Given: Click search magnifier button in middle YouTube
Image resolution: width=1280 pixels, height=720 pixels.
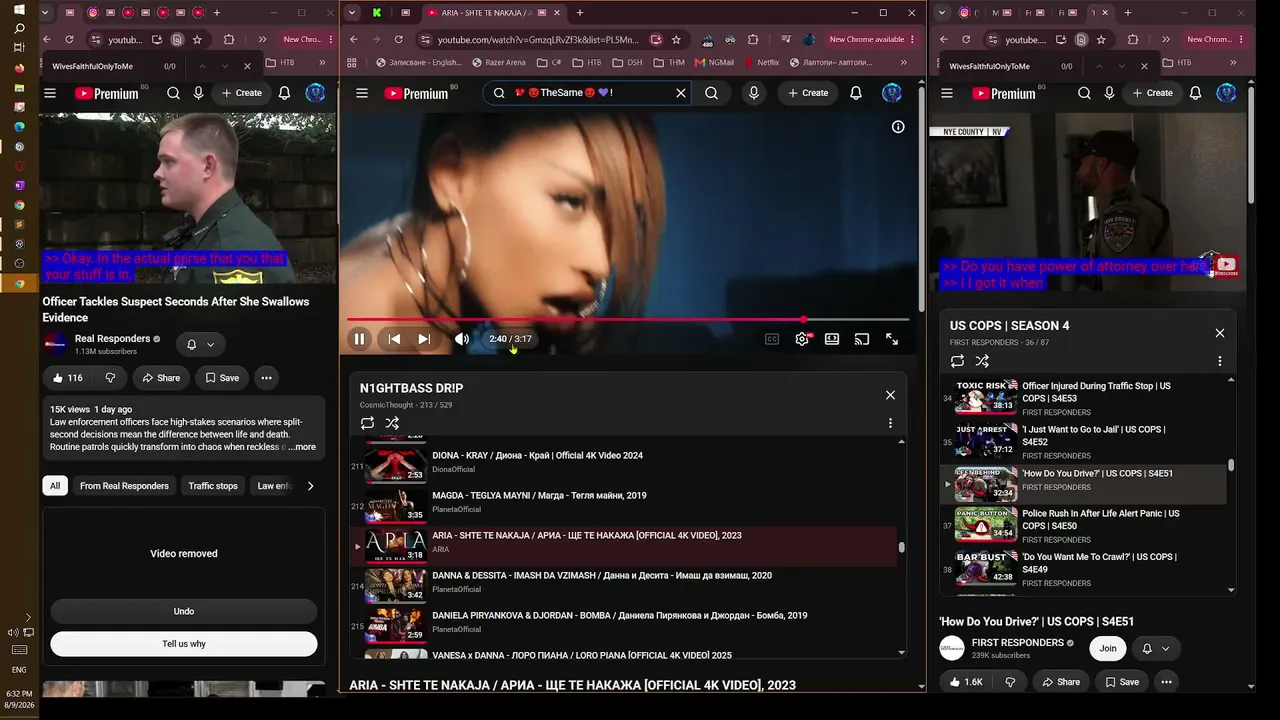Looking at the screenshot, I should point(711,93).
